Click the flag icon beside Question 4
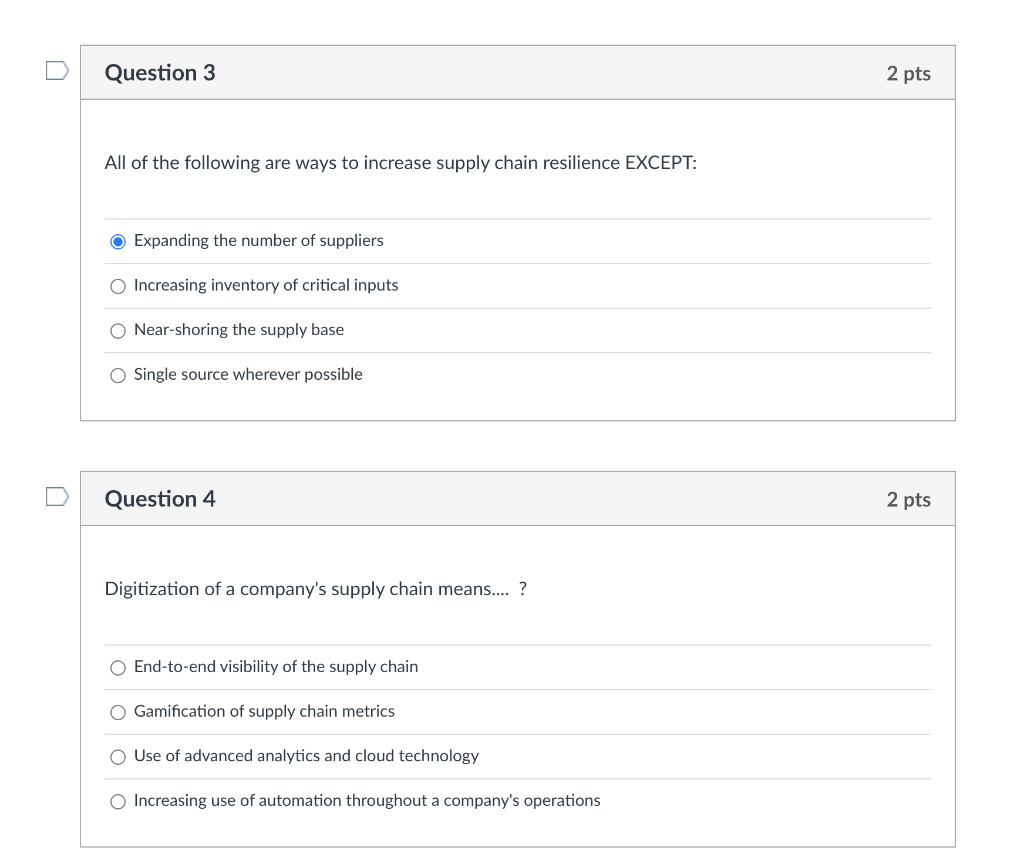Image resolution: width=1024 pixels, height=864 pixels. tap(57, 495)
